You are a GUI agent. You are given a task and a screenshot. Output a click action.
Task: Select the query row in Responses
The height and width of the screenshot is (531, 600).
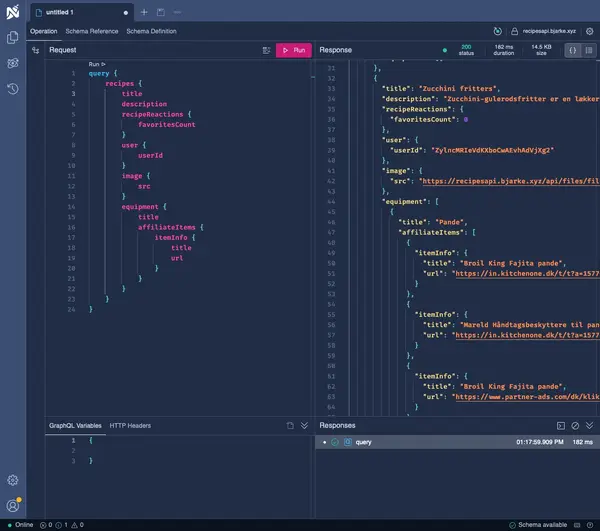[x=456, y=442]
